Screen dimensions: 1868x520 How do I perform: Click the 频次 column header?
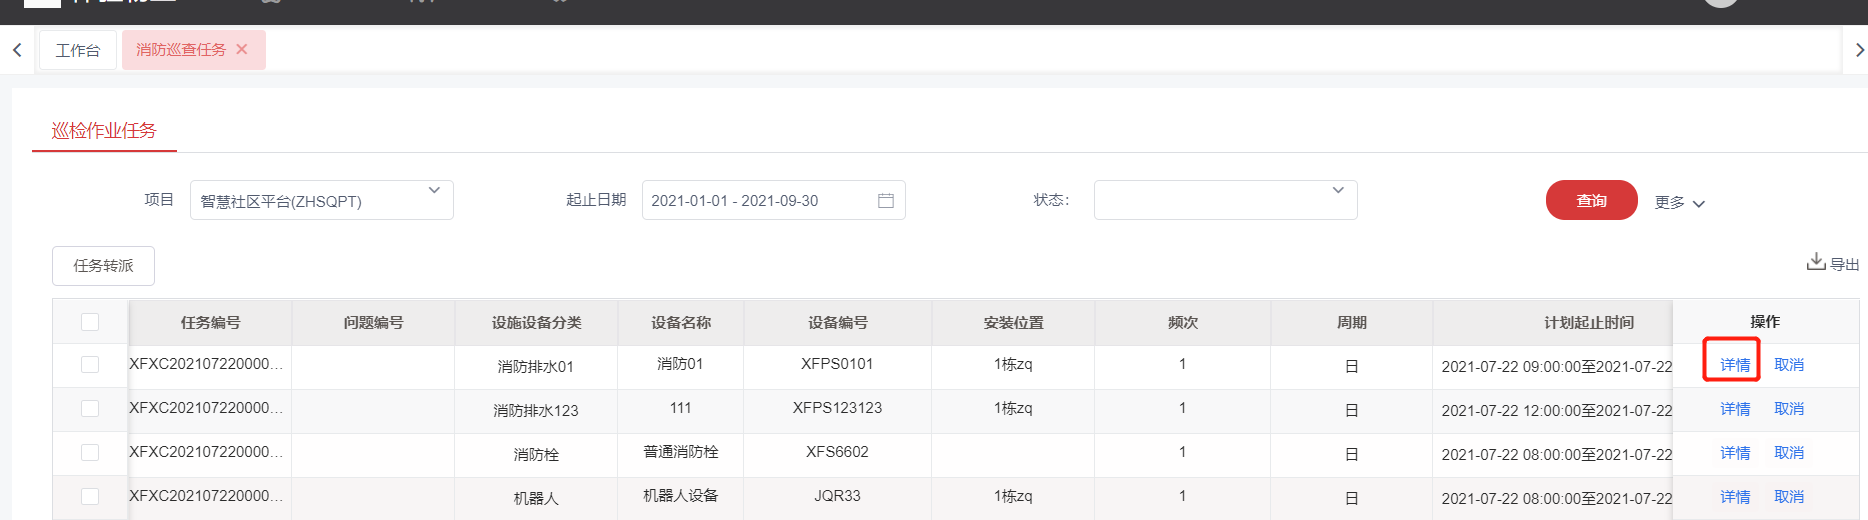point(1183,322)
